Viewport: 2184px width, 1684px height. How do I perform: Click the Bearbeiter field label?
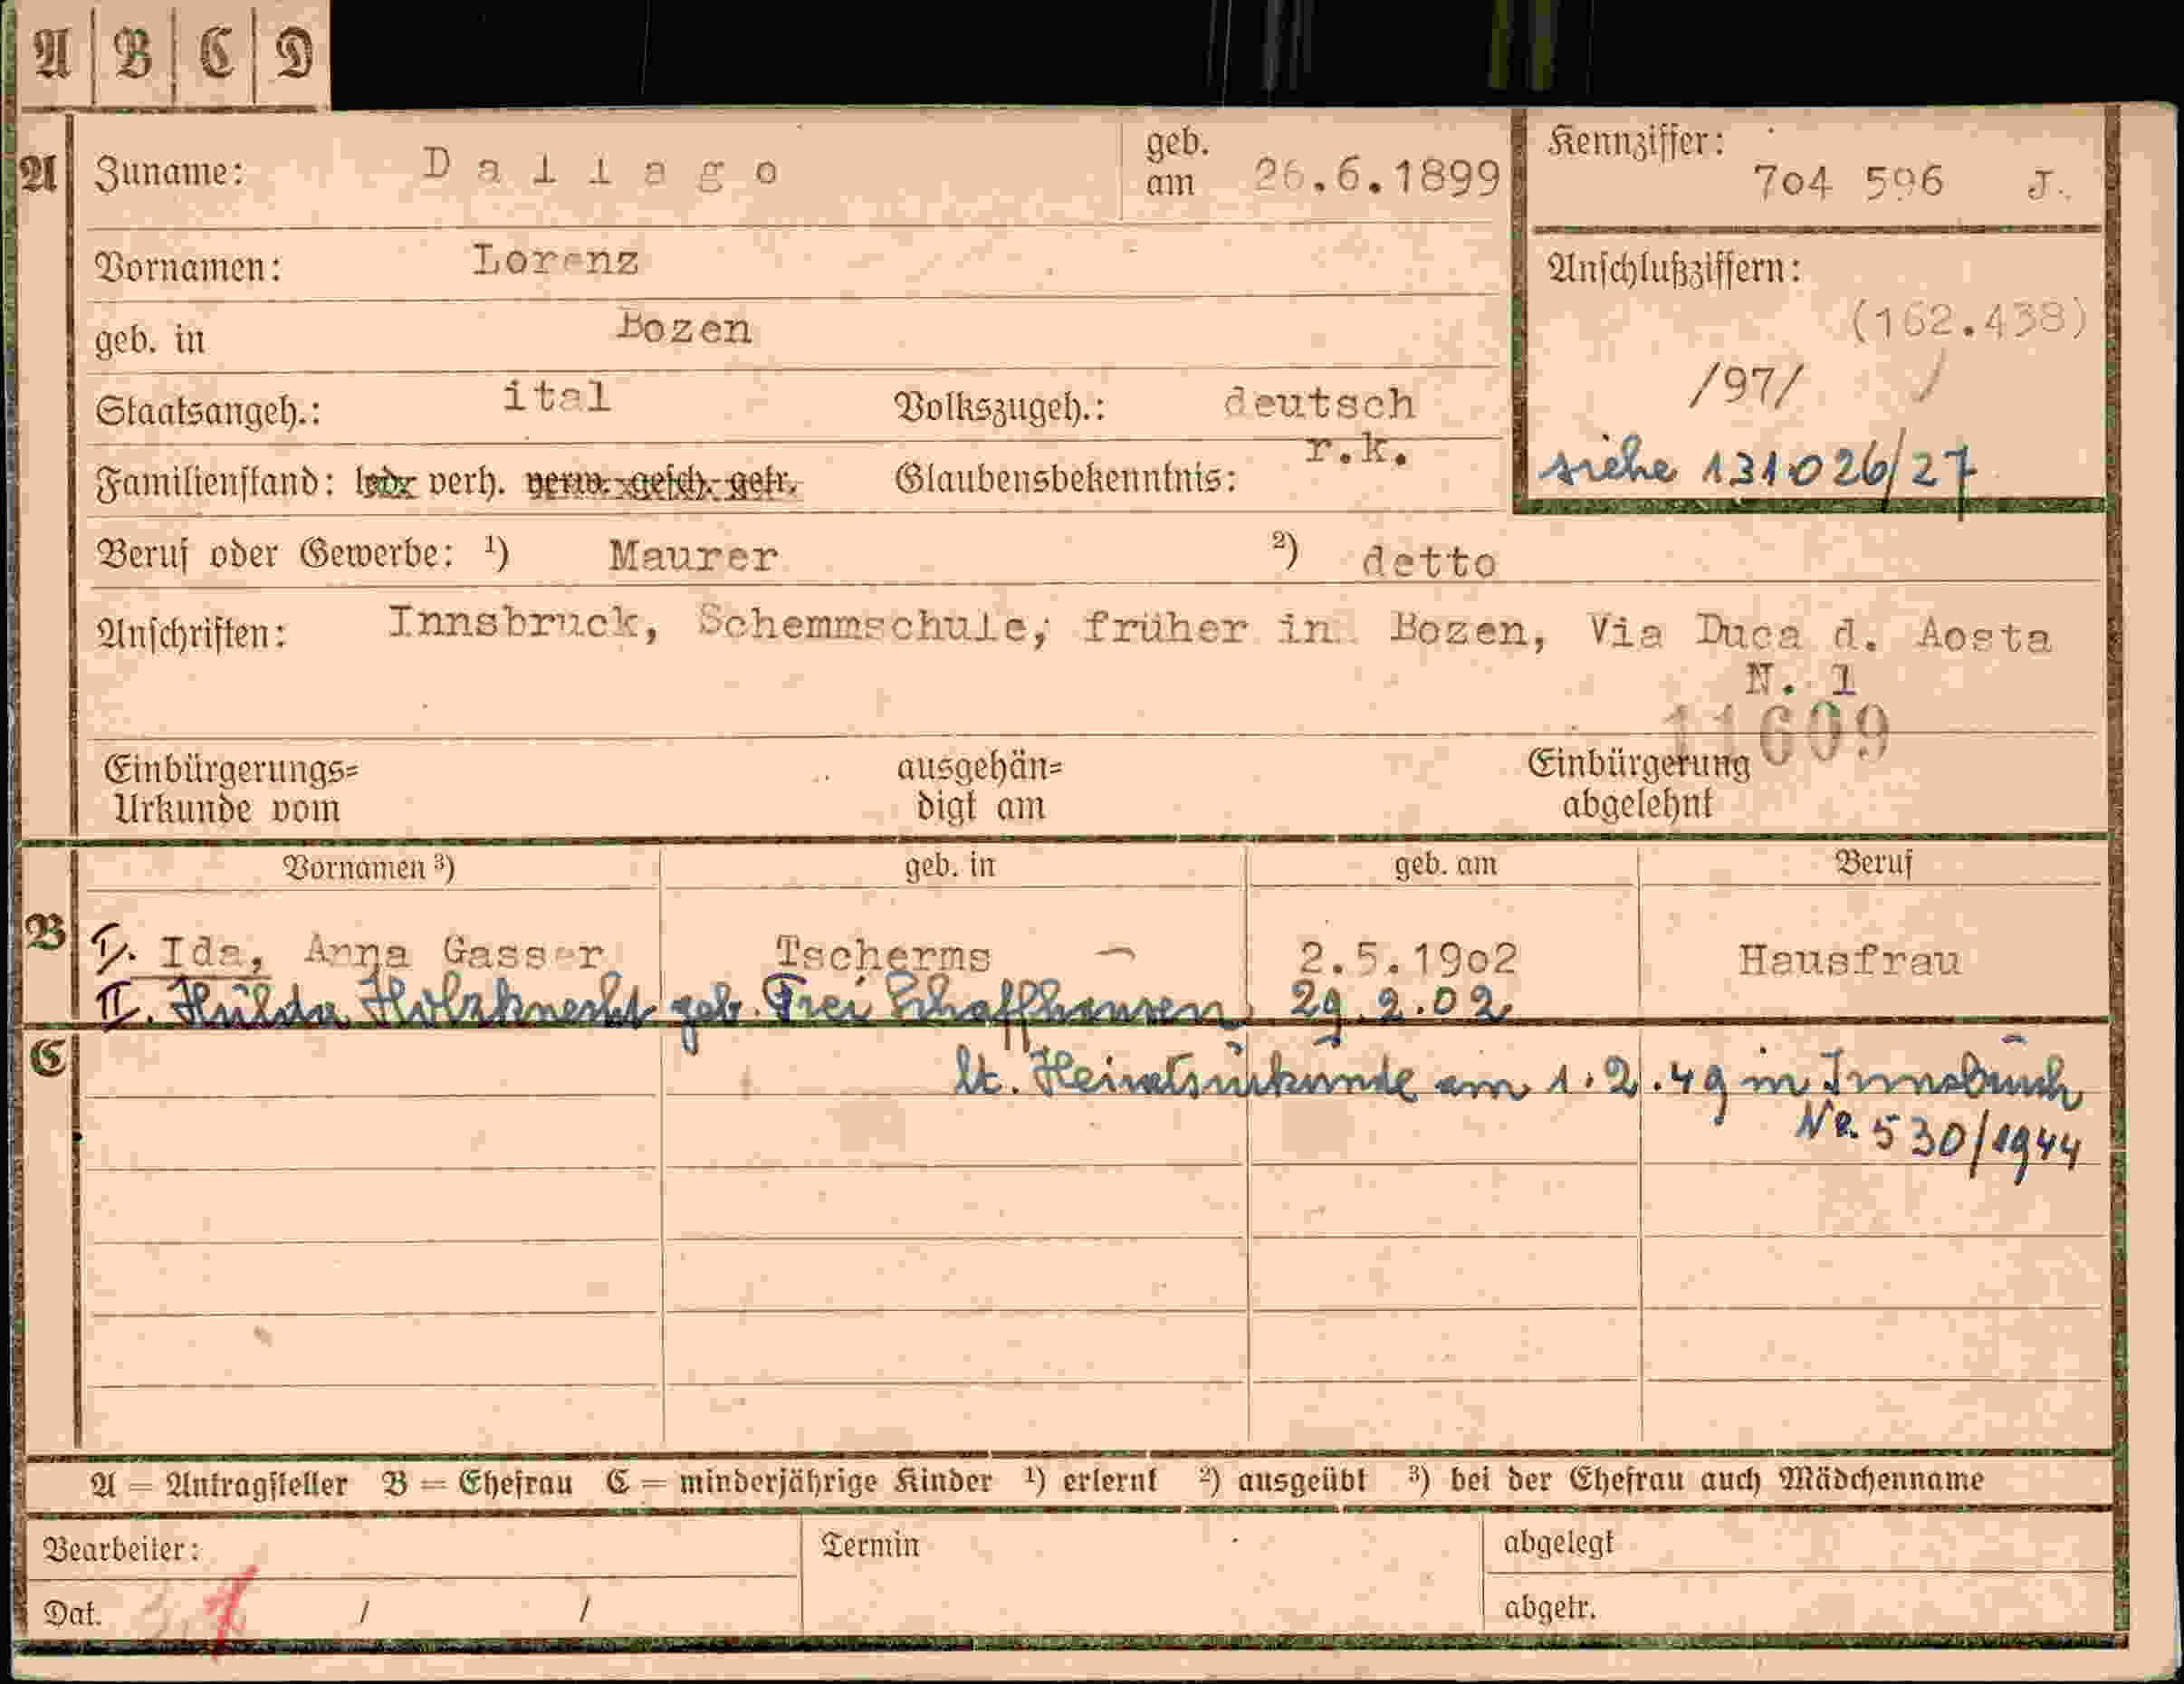tap(122, 1549)
